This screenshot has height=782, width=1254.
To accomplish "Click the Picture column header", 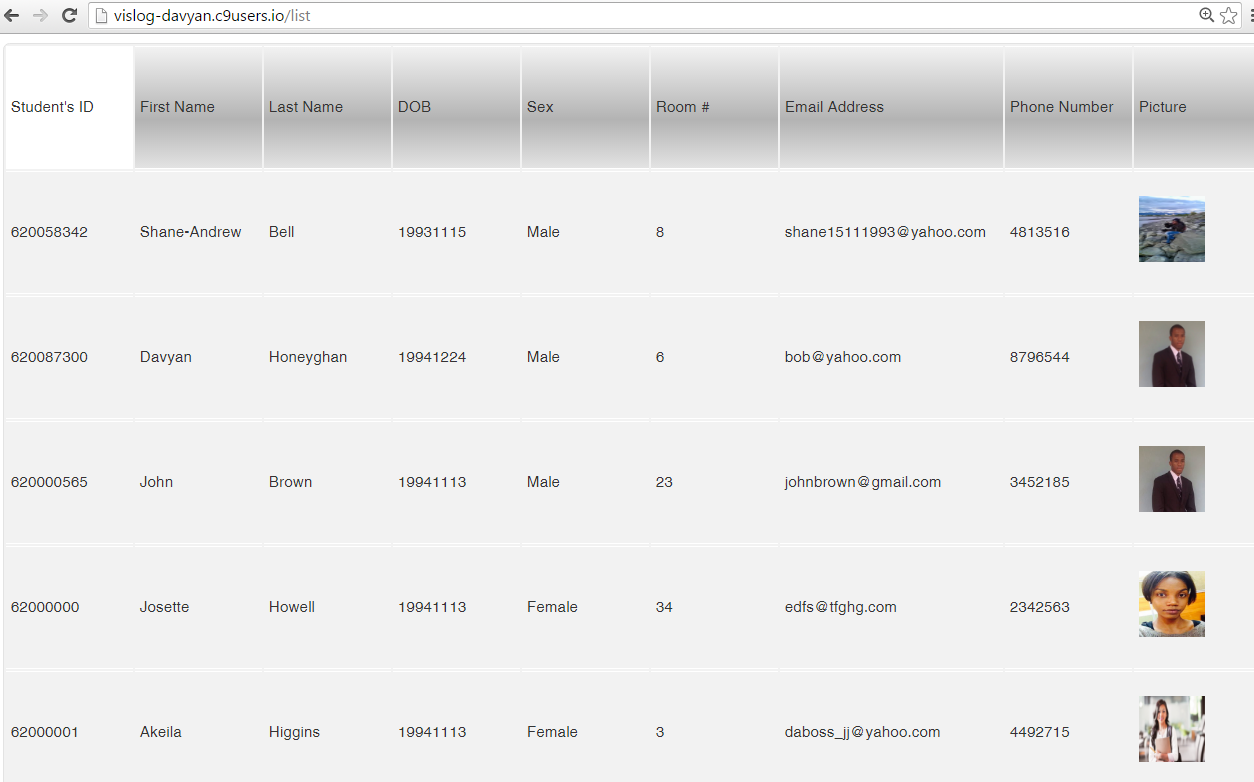I will (x=1193, y=107).
